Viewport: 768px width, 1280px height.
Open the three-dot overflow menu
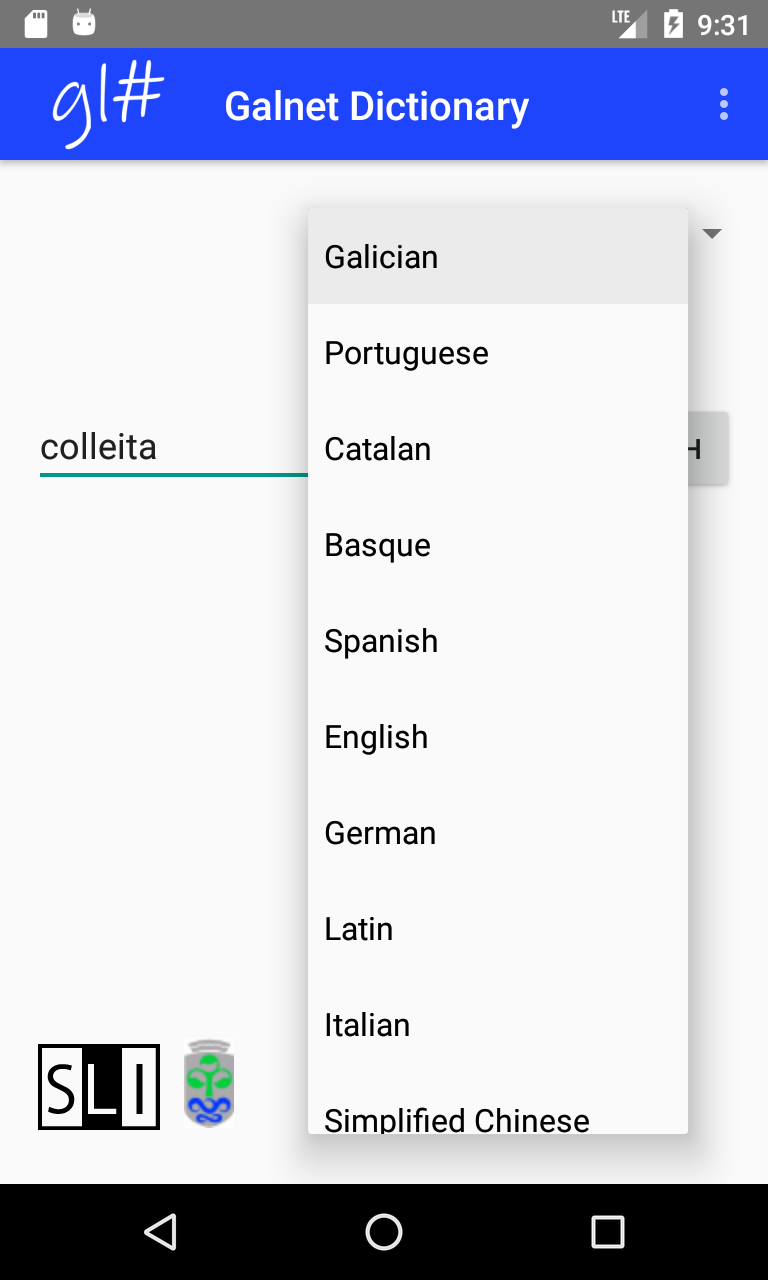click(x=724, y=105)
